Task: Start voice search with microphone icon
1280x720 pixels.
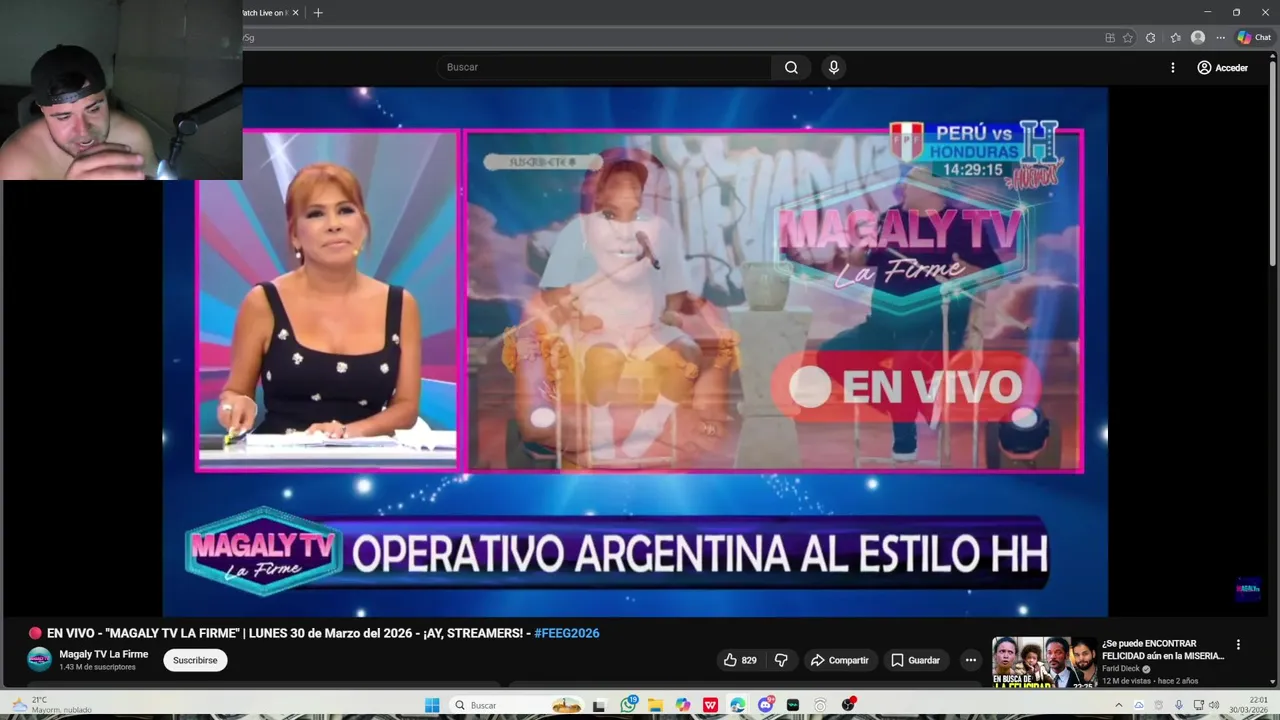Action: [x=834, y=67]
